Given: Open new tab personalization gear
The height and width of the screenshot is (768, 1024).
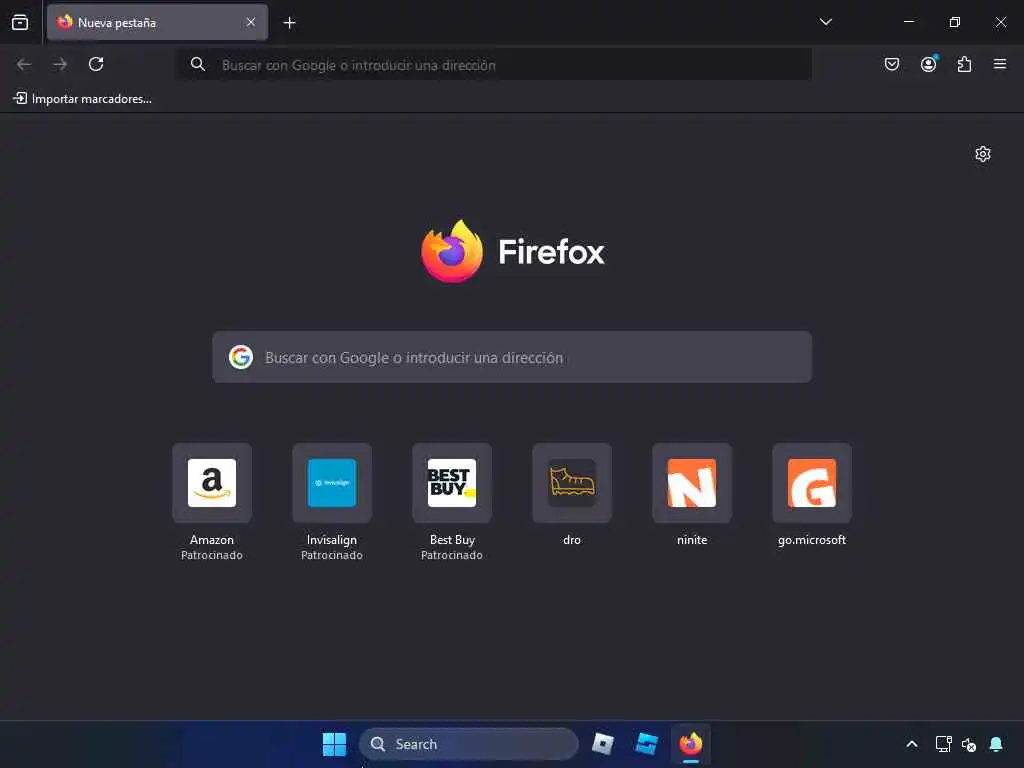Looking at the screenshot, I should 983,154.
